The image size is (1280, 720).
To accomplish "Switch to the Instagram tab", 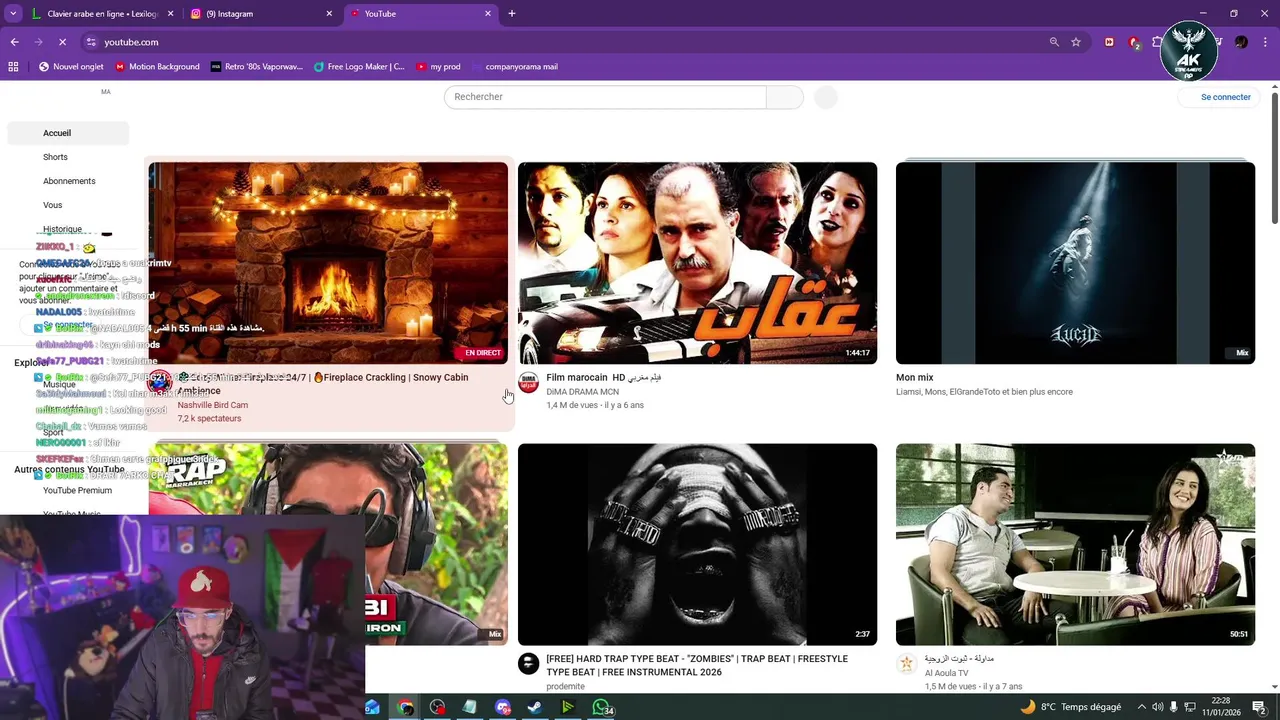I will tap(261, 14).
